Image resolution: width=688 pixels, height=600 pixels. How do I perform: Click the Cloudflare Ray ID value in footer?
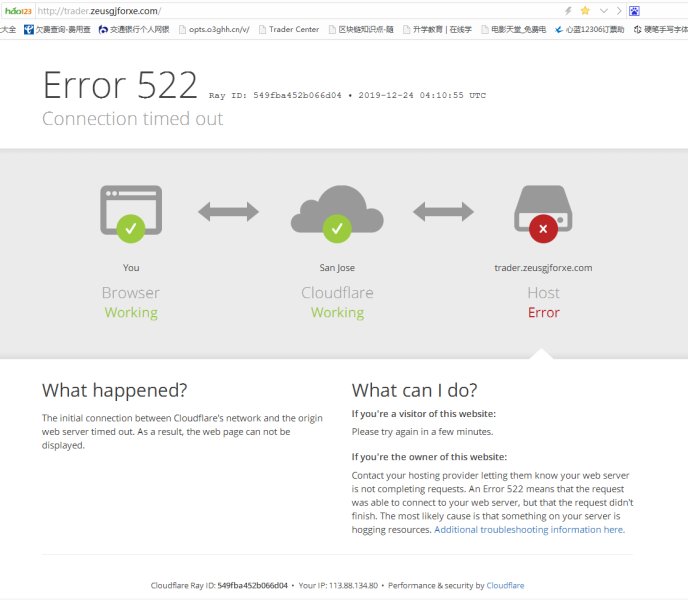pyautogui.click(x=252, y=586)
